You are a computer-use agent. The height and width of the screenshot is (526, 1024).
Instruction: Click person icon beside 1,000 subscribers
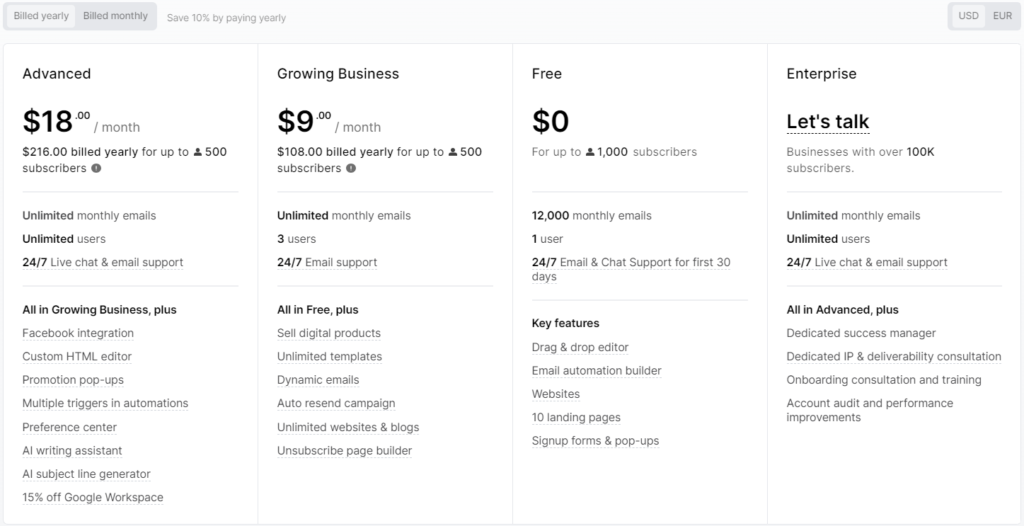coord(590,152)
